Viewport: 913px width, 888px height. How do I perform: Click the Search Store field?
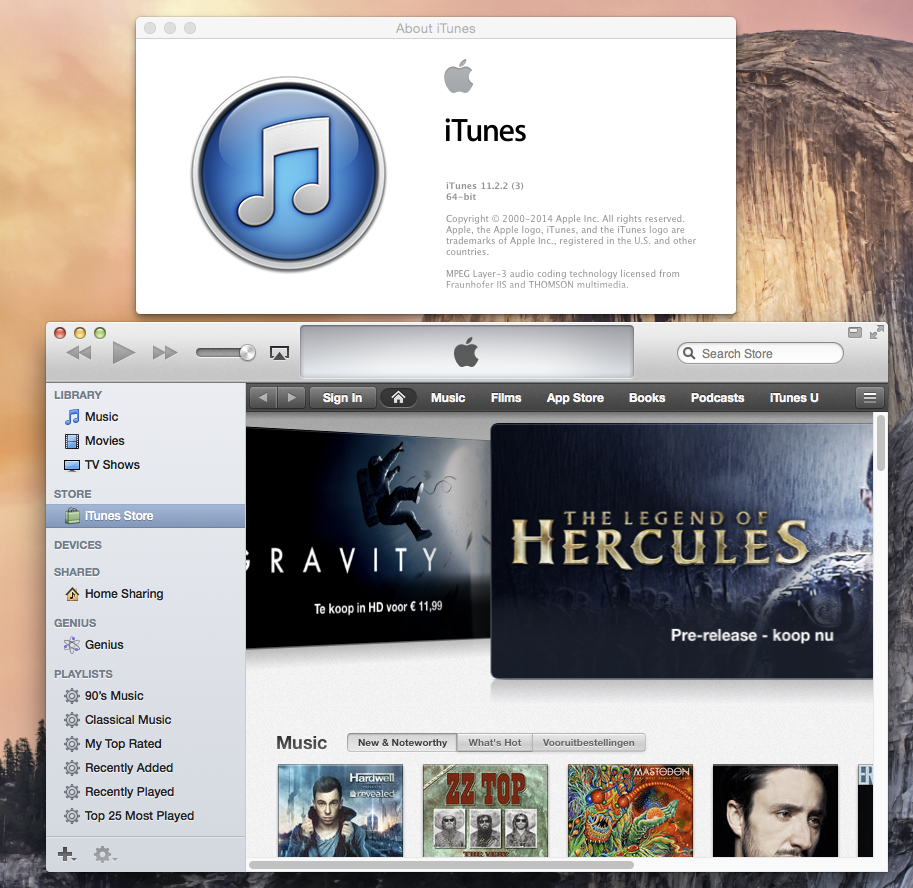tap(760, 353)
